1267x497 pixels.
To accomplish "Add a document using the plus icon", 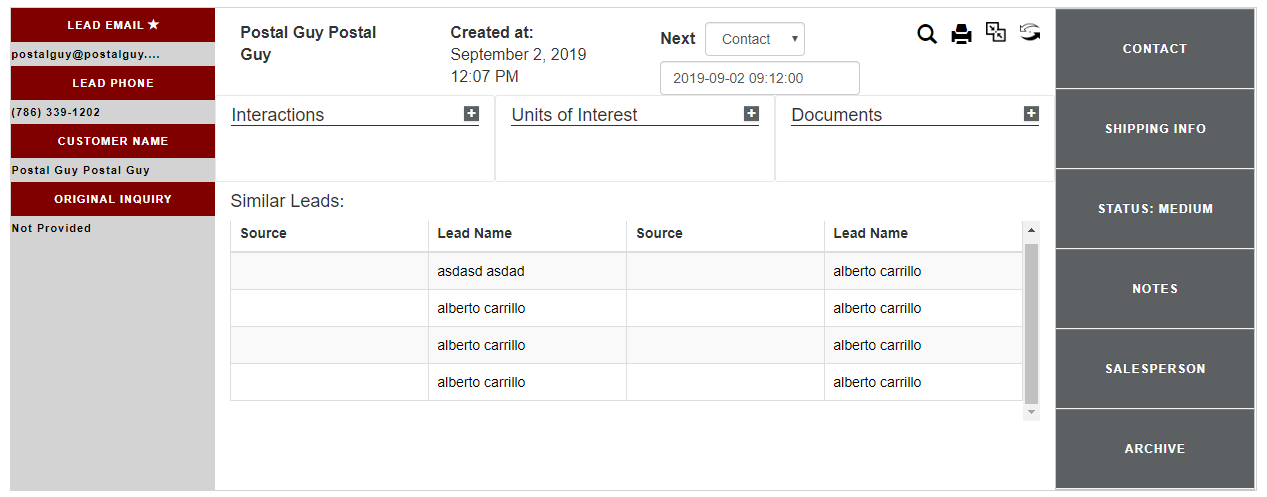I will pos(1031,114).
